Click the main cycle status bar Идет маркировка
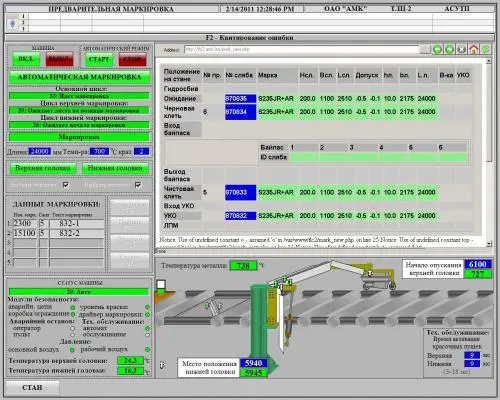Screen dimensions: 500x400 (x=79, y=96)
